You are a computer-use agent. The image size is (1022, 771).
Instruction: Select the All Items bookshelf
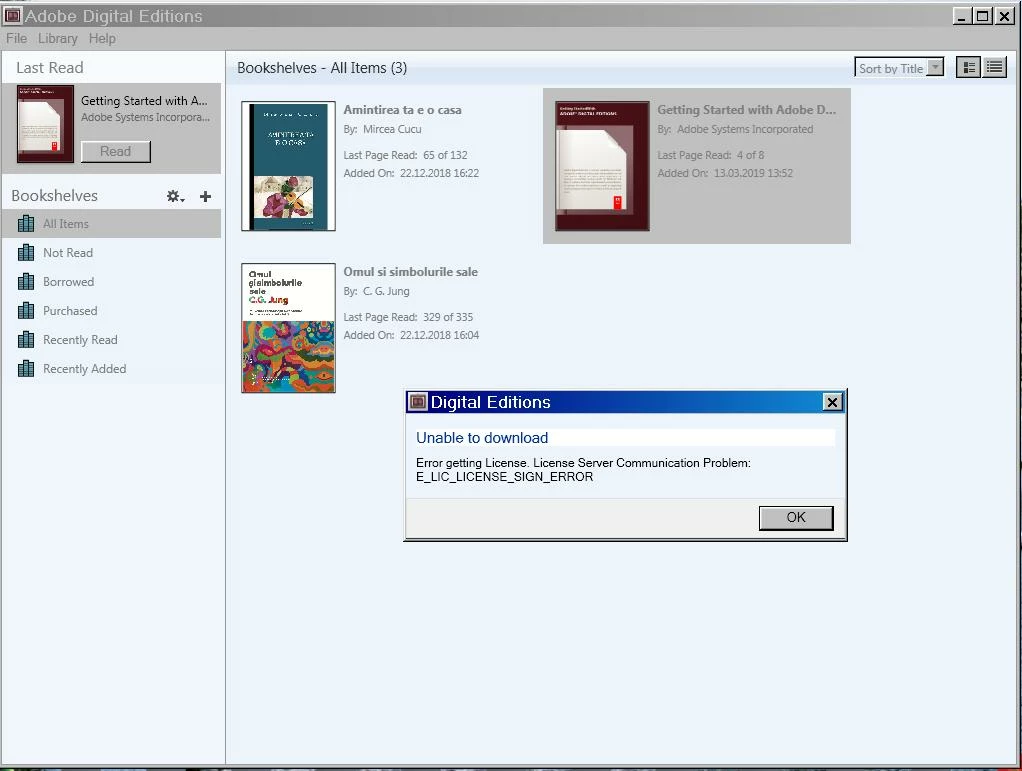click(x=111, y=224)
